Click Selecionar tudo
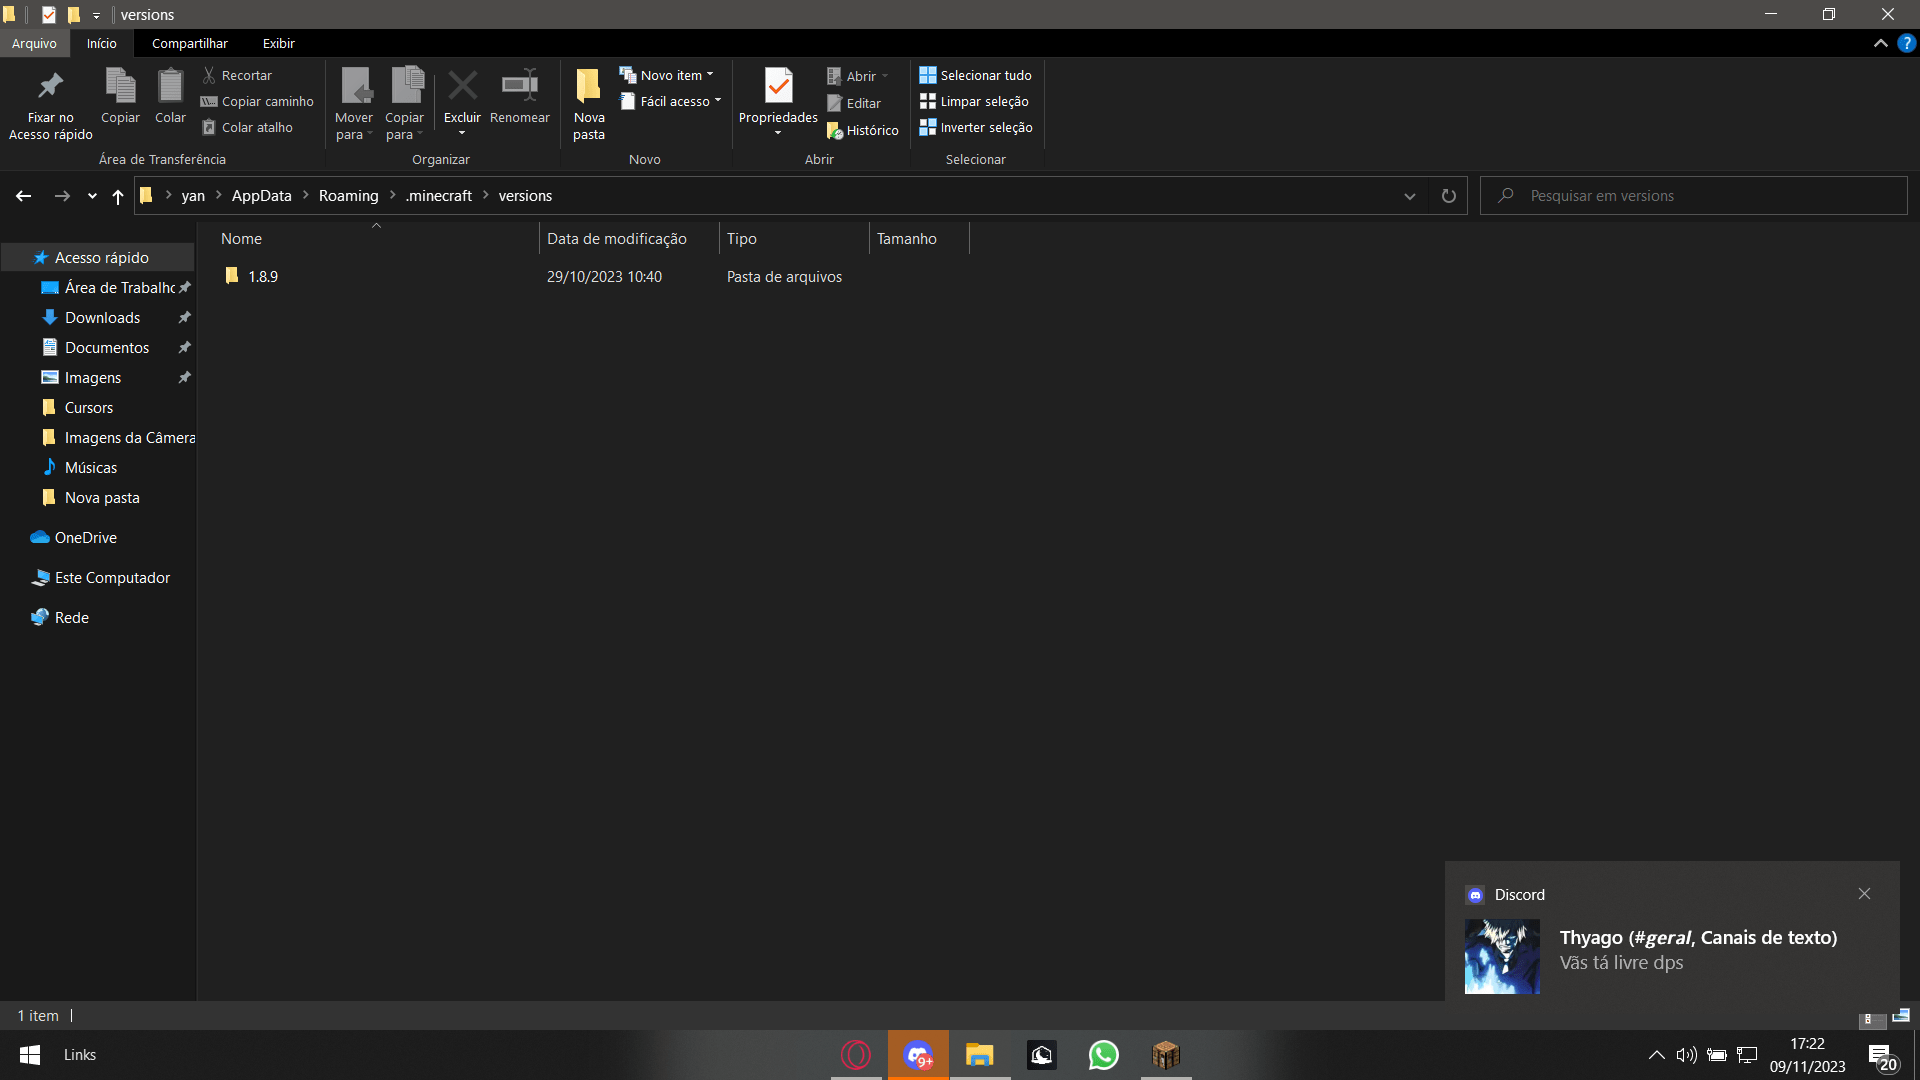Screen dimensions: 1920x1080 (975, 75)
